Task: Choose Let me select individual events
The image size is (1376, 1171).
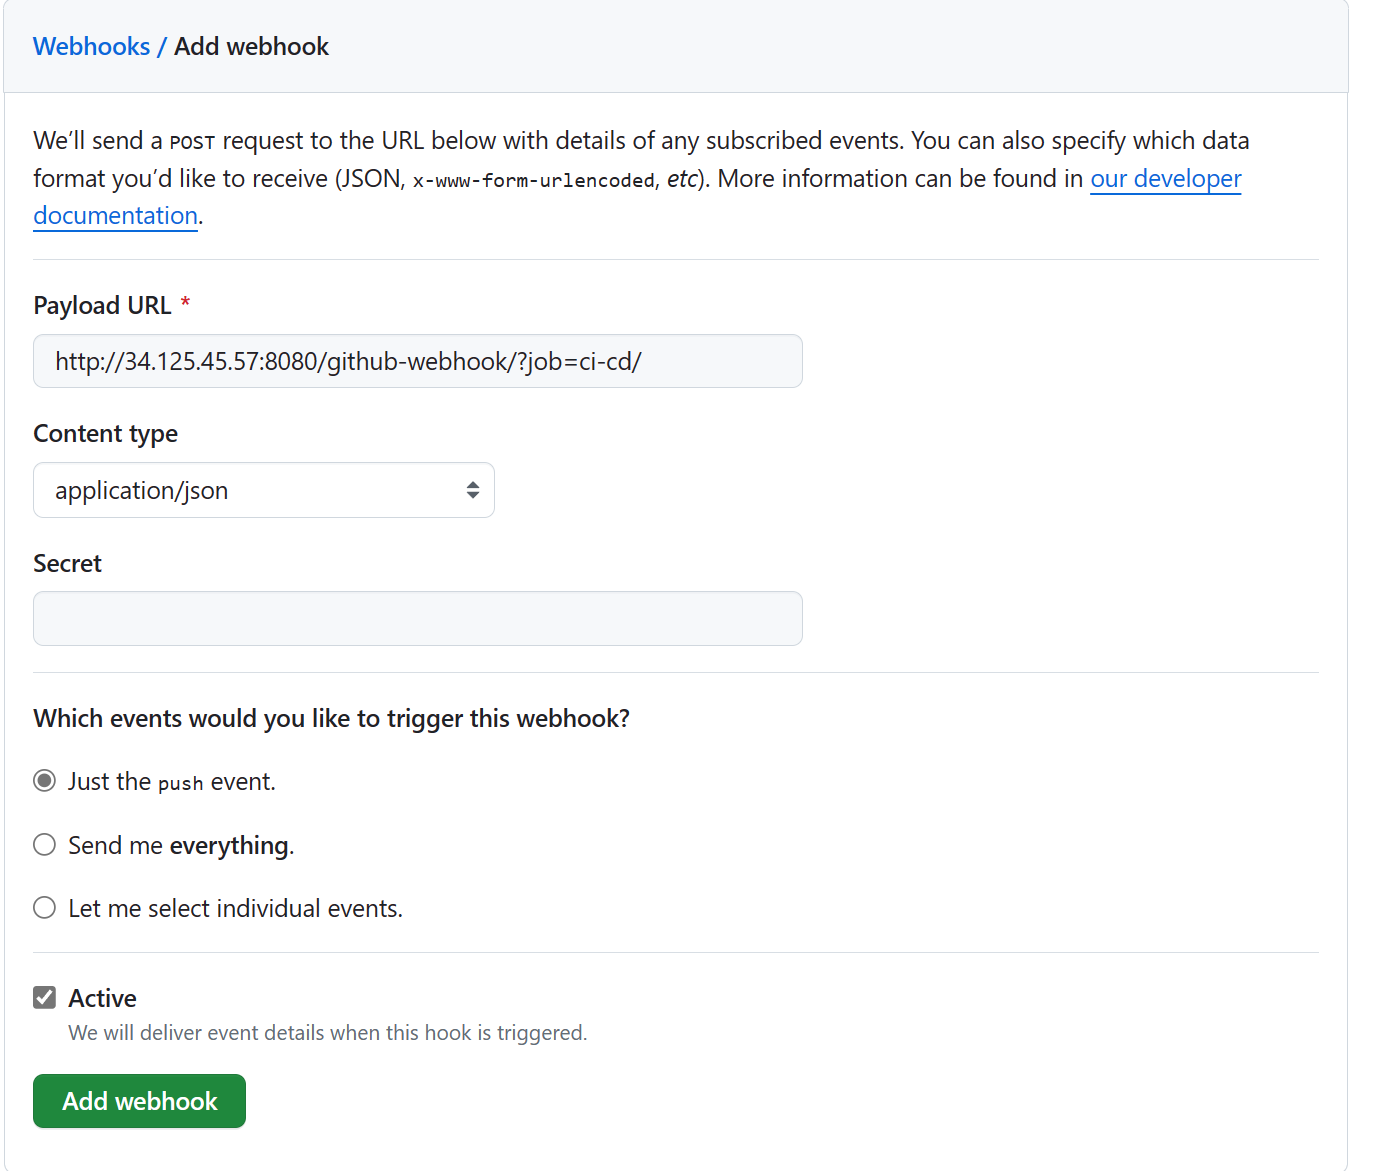Action: (45, 908)
